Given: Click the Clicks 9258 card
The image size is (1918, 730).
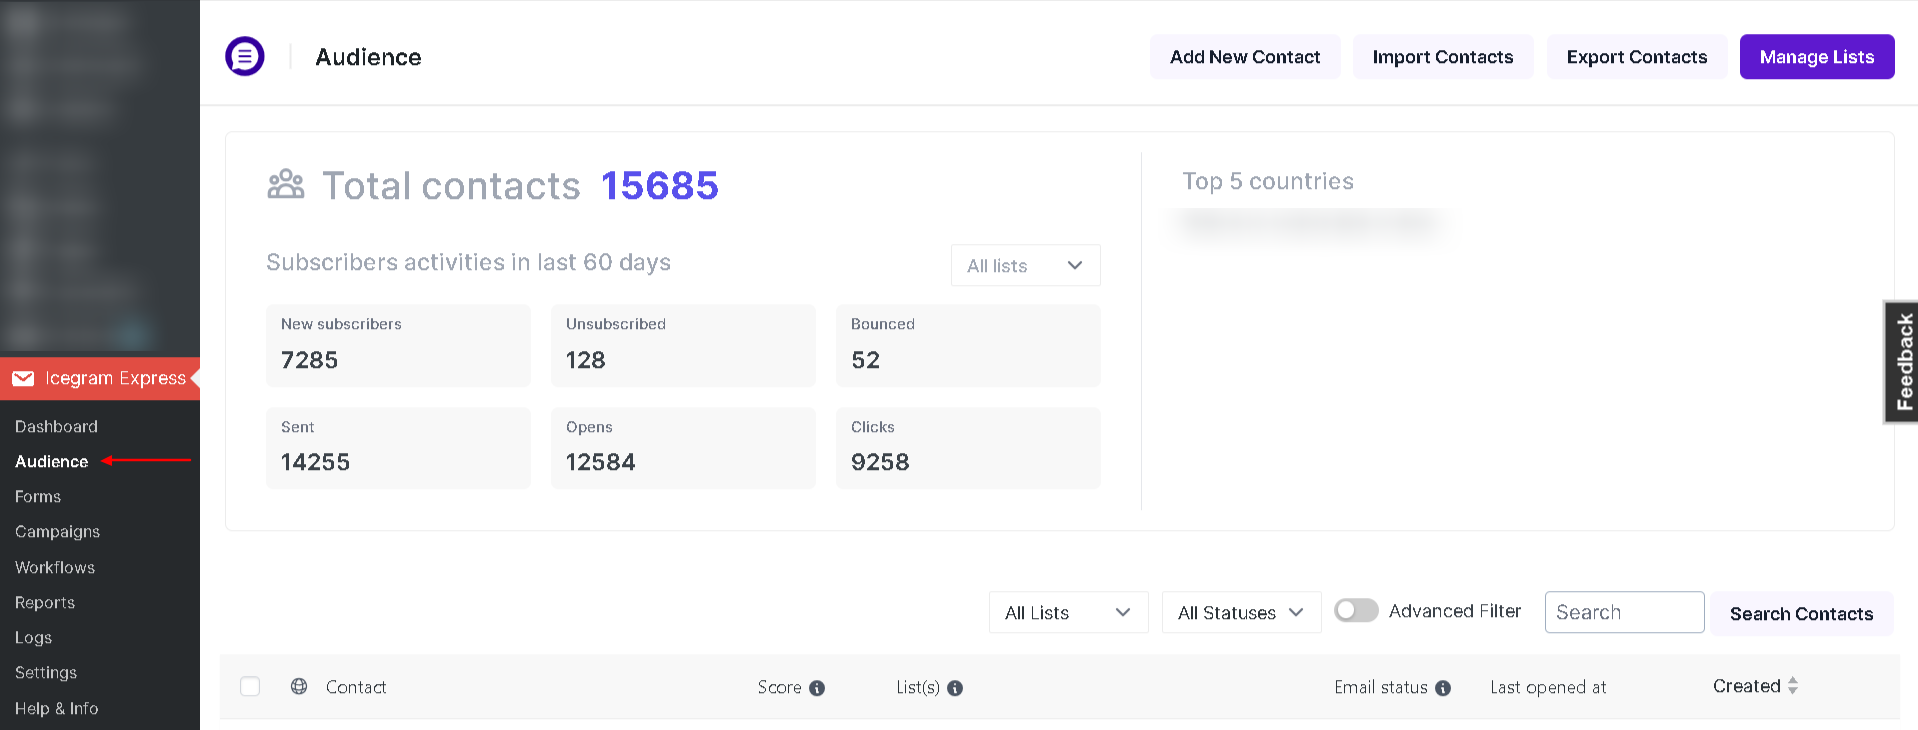Looking at the screenshot, I should [x=968, y=448].
